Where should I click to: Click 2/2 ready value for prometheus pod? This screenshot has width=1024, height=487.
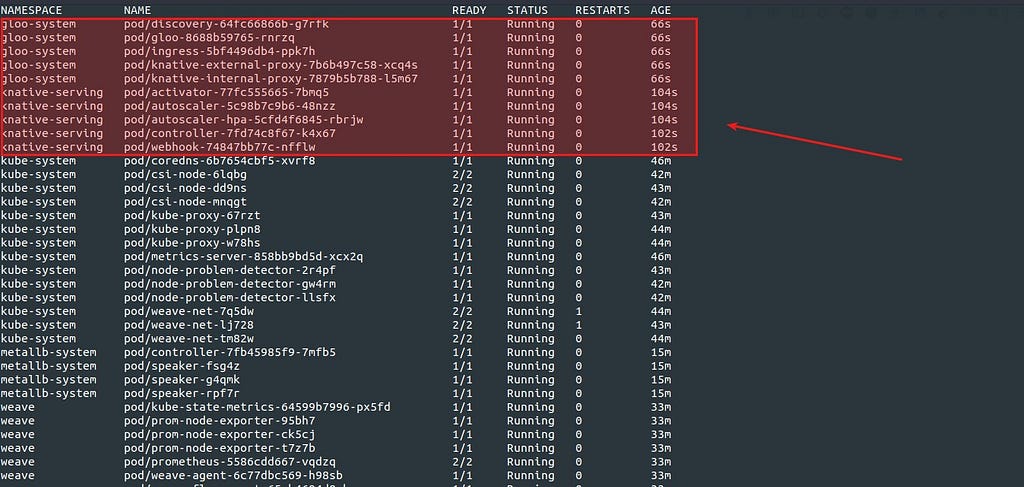point(462,463)
